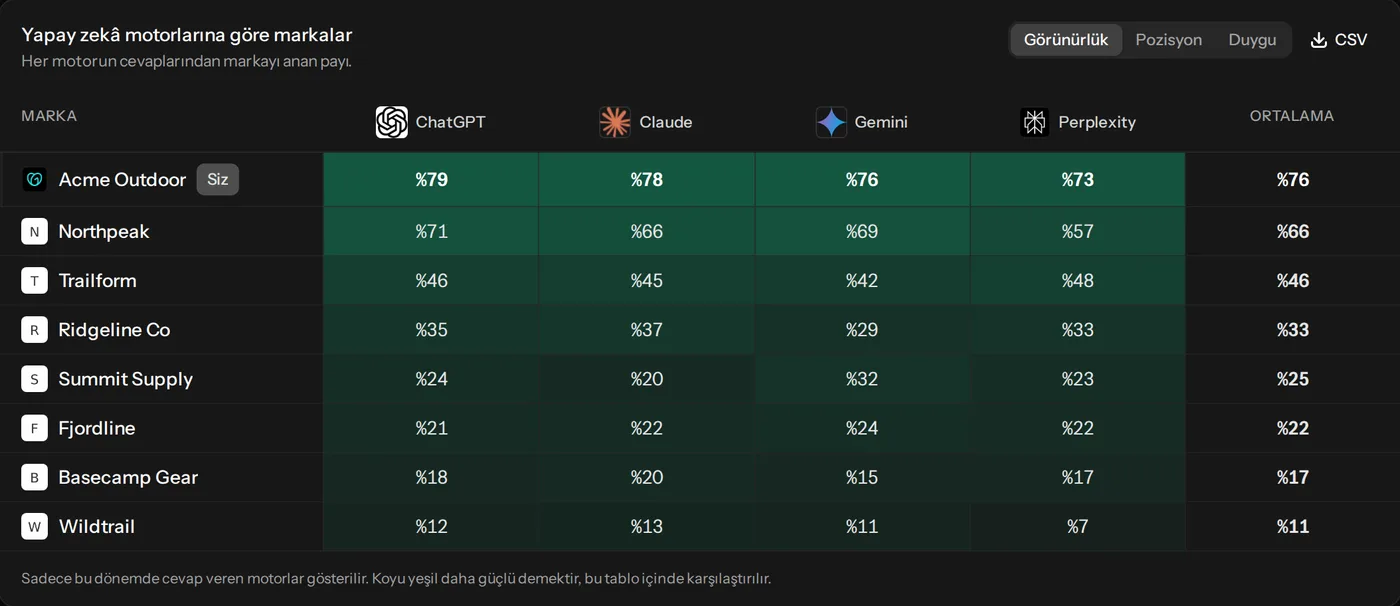This screenshot has height=606, width=1400.
Task: Click Trailform's Claude cell %45
Action: (x=647, y=280)
